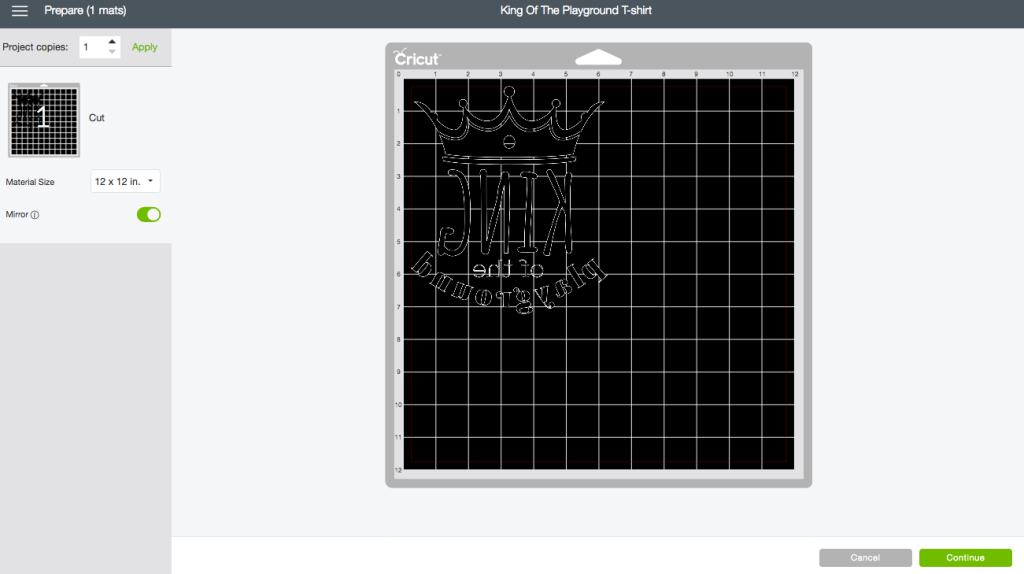The width and height of the screenshot is (1024, 574).
Task: Click the Project copies label
Action: (x=35, y=47)
